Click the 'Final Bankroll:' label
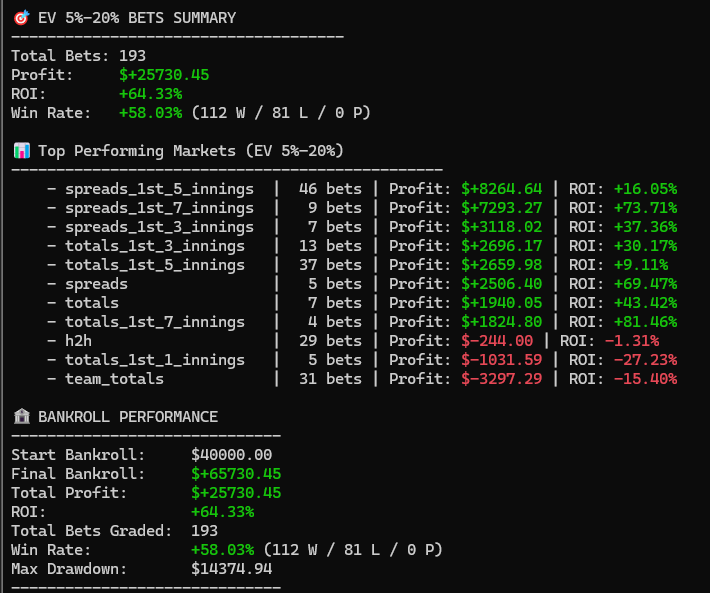Image resolution: width=710 pixels, height=593 pixels. 78,474
